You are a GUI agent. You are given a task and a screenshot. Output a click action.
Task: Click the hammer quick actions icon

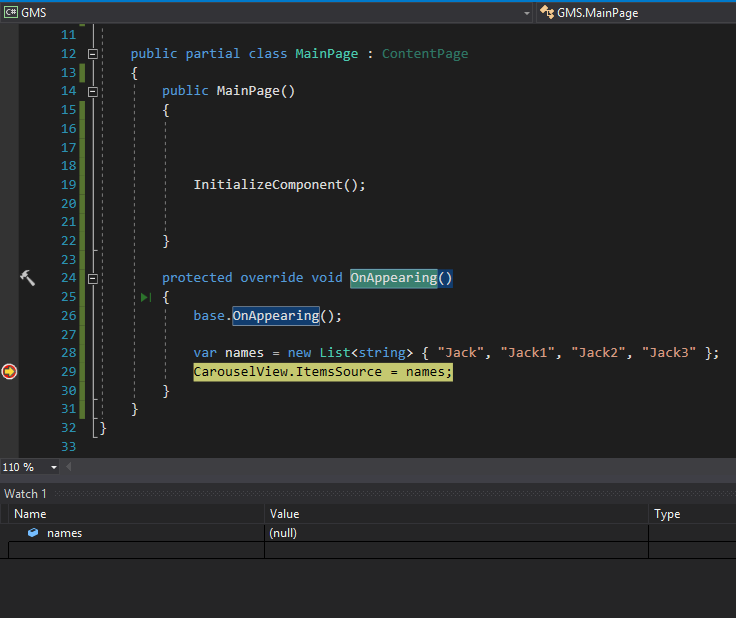click(x=27, y=278)
